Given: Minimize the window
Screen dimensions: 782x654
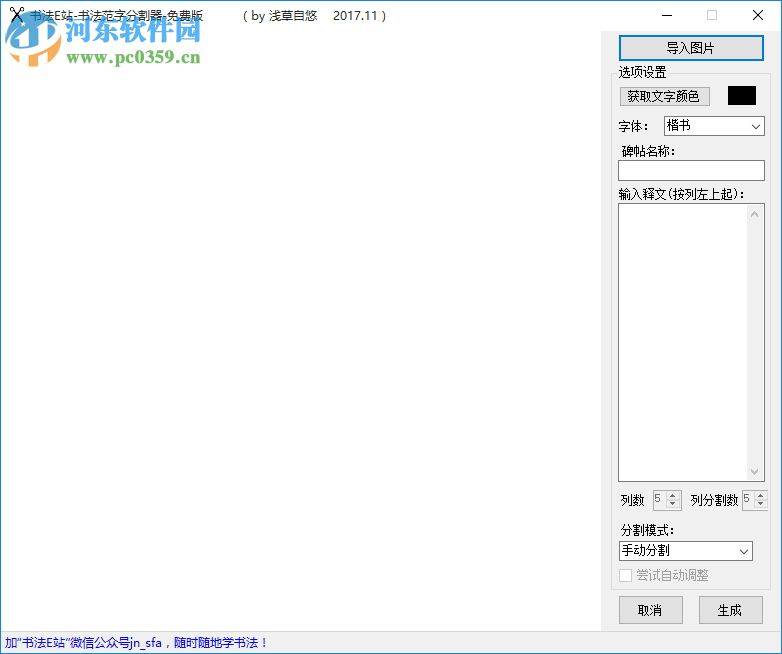Looking at the screenshot, I should click(x=667, y=15).
